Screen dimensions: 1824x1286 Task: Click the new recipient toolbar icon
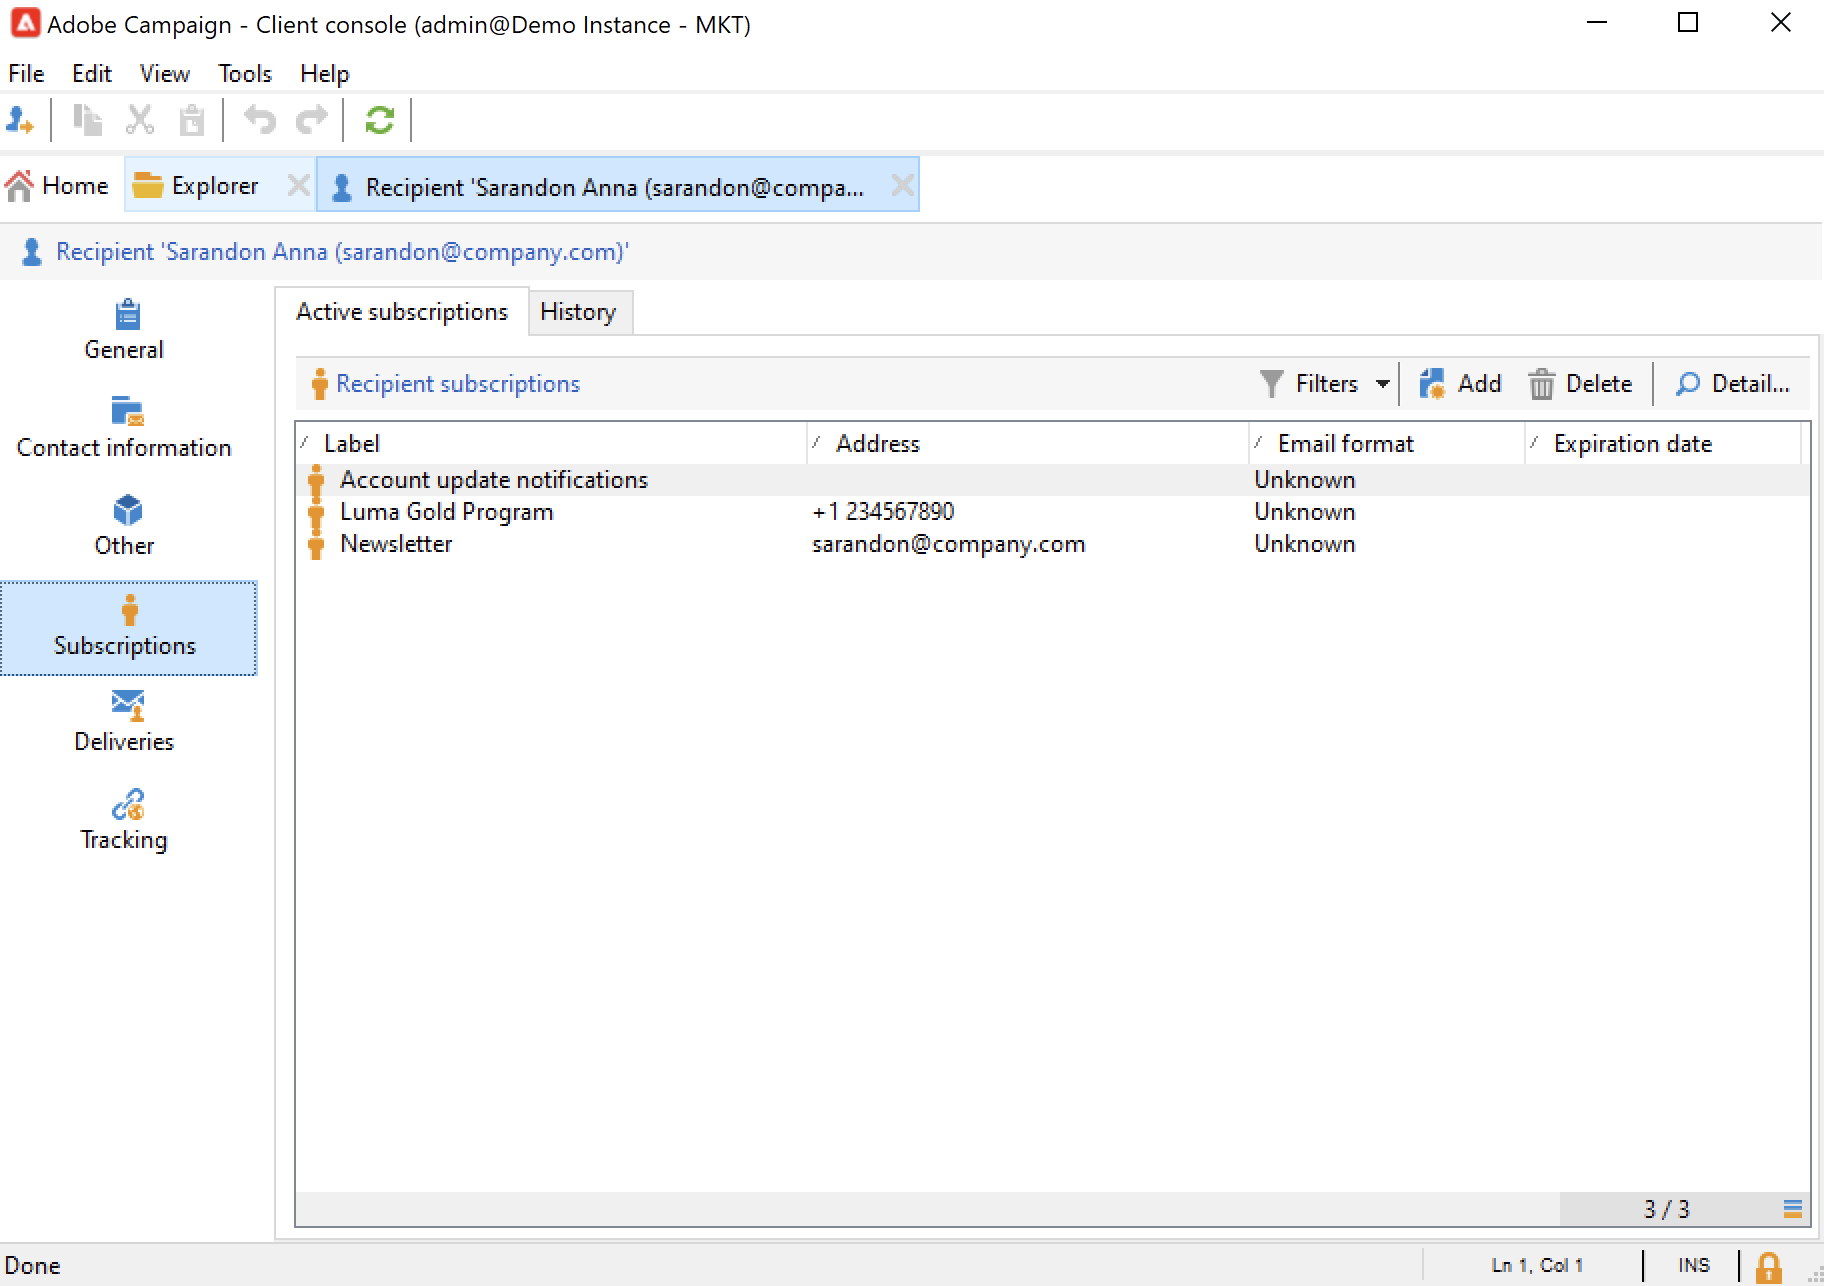pyautogui.click(x=20, y=121)
